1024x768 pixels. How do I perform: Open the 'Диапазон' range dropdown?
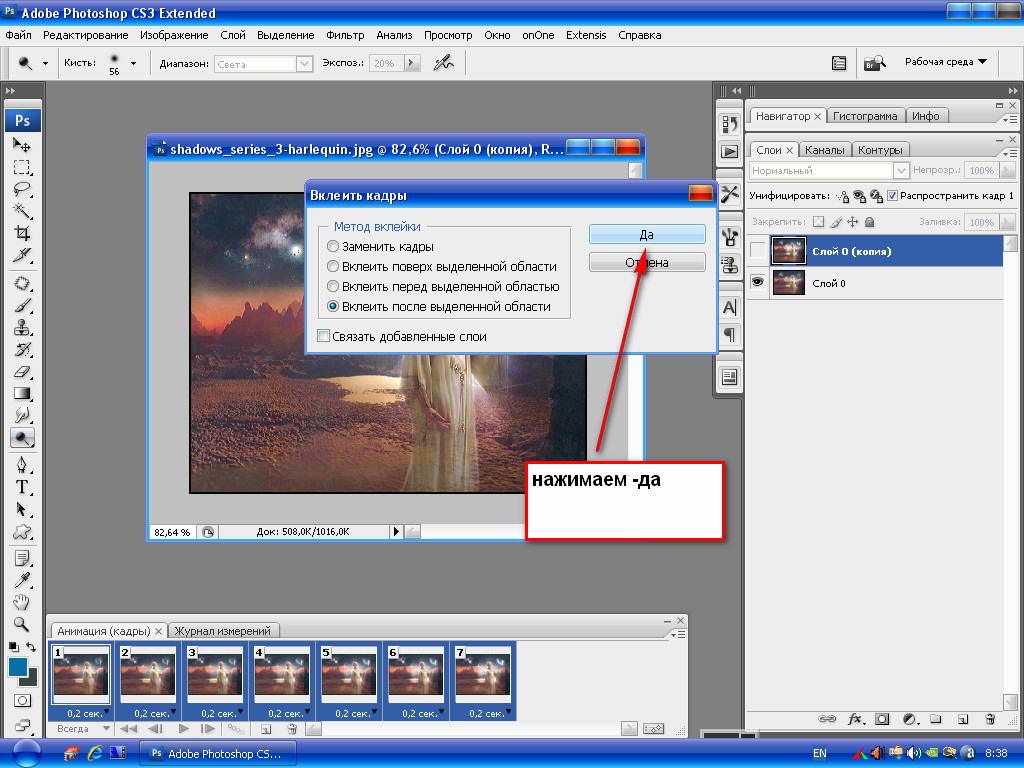pos(304,63)
